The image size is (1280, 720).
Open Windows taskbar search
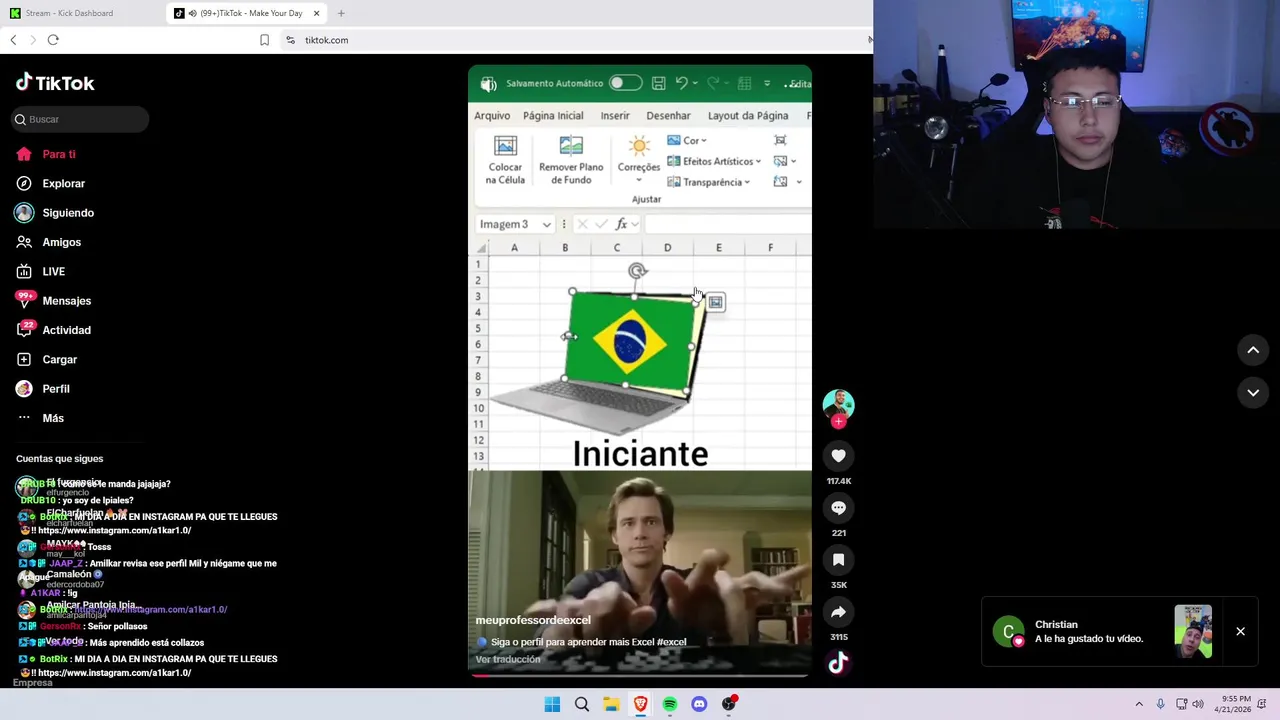[581, 704]
